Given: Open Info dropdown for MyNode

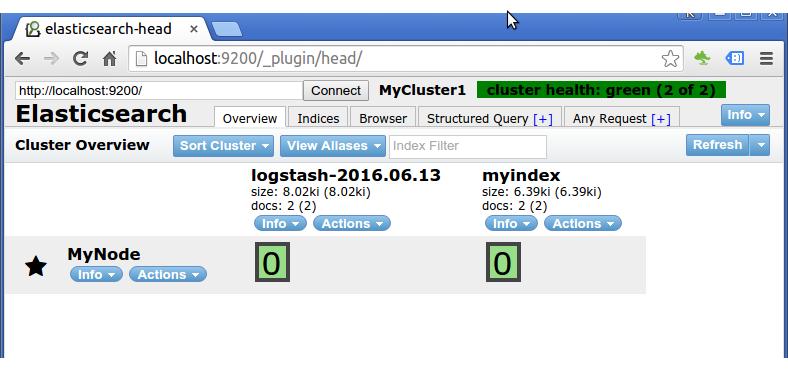Looking at the screenshot, I should [x=96, y=274].
